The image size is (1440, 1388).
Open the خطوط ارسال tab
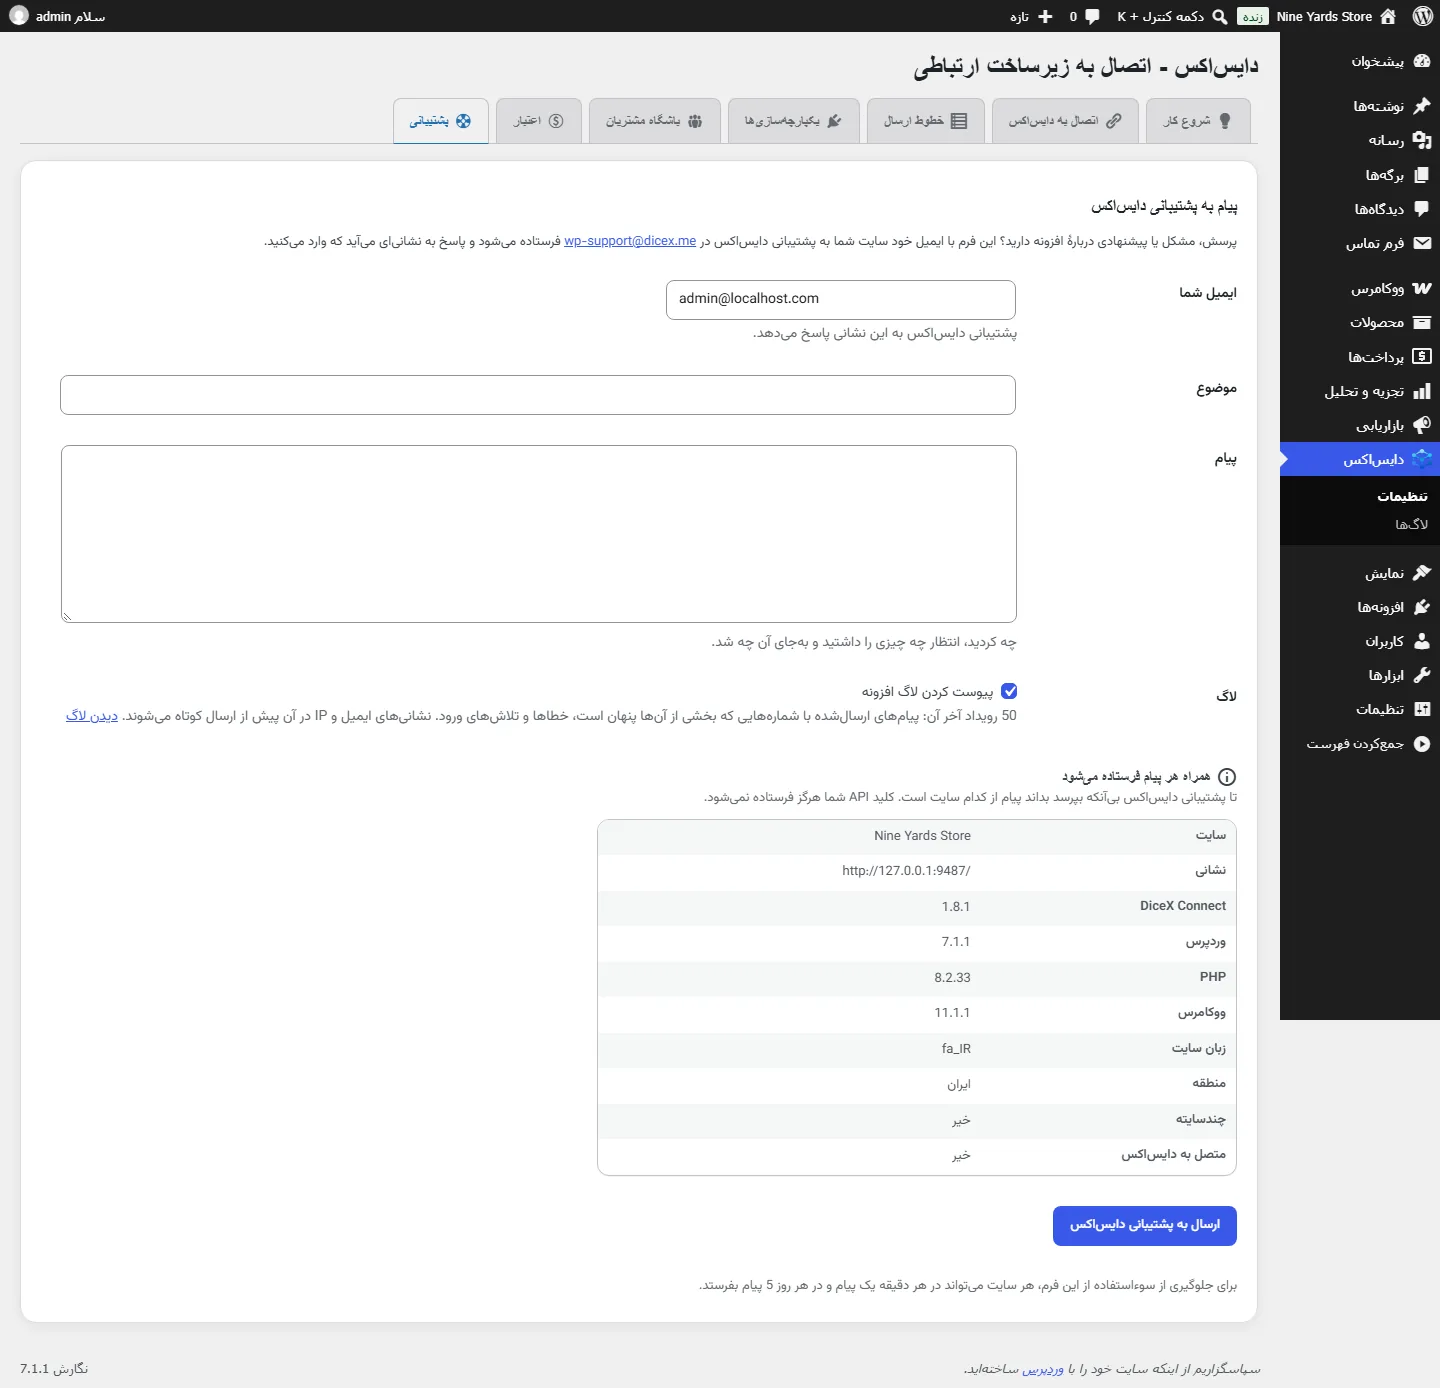pyautogui.click(x=926, y=121)
